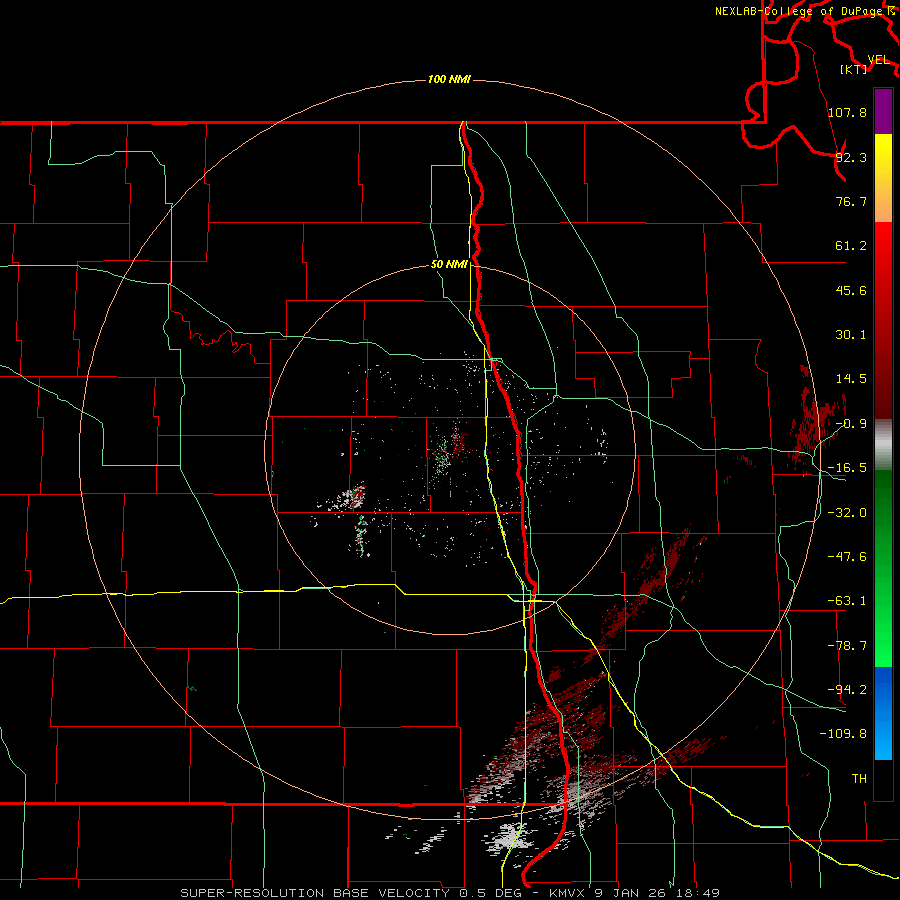Click the purple segment of the color bar

tap(883, 111)
